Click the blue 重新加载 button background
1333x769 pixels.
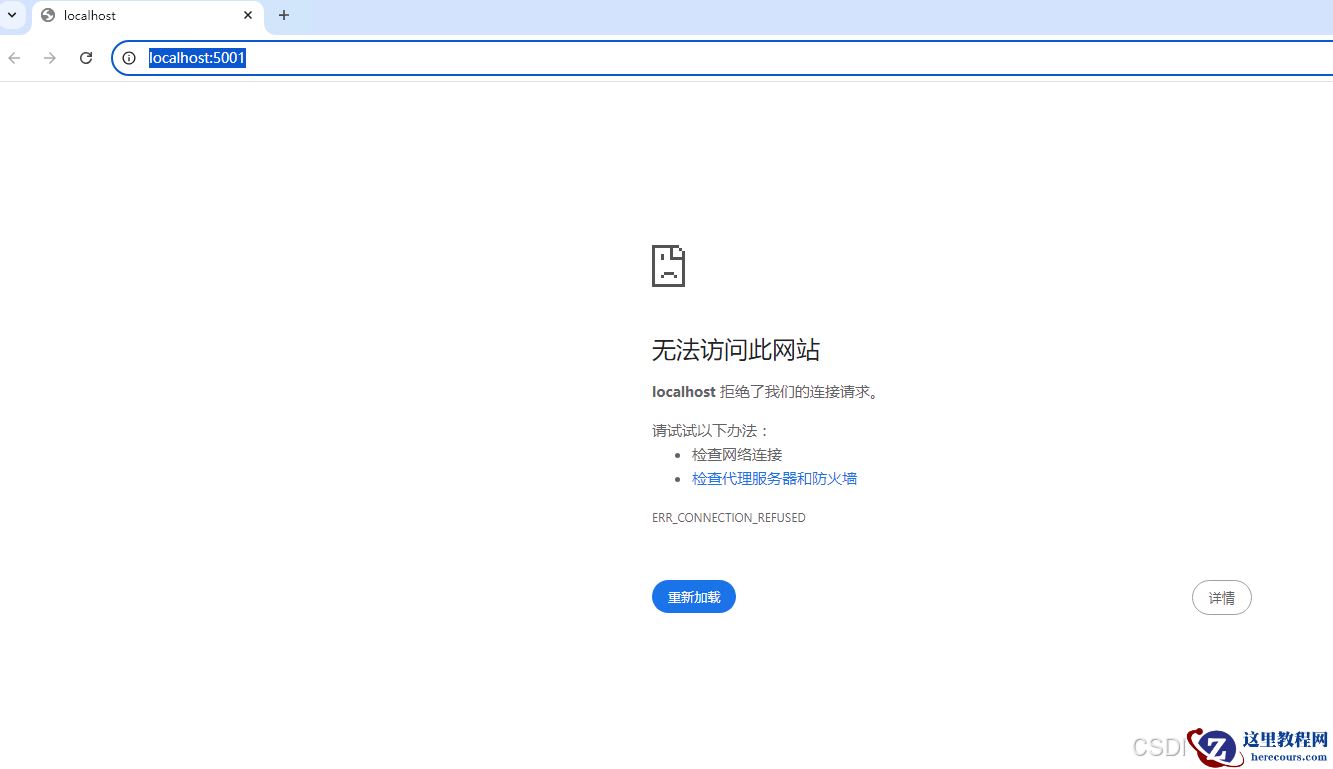[x=693, y=596]
